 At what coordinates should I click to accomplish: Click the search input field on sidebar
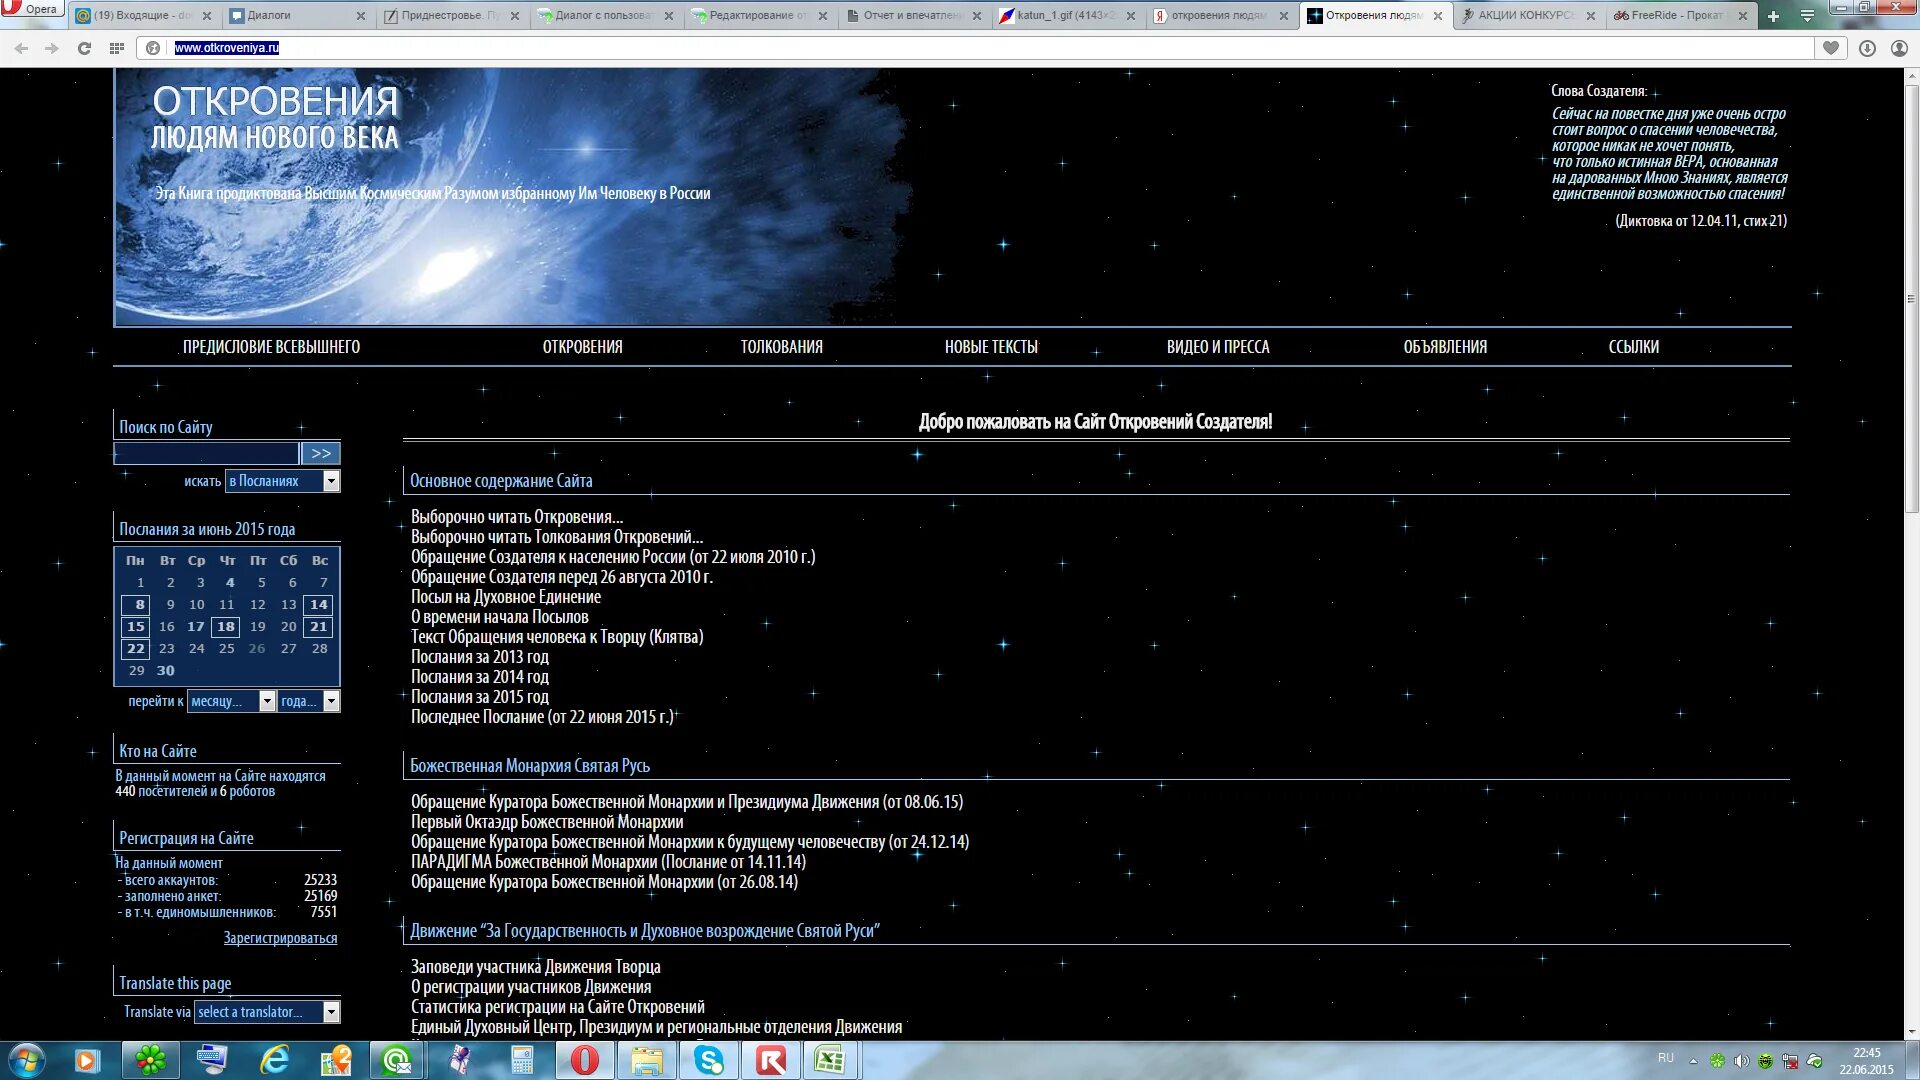tap(204, 452)
